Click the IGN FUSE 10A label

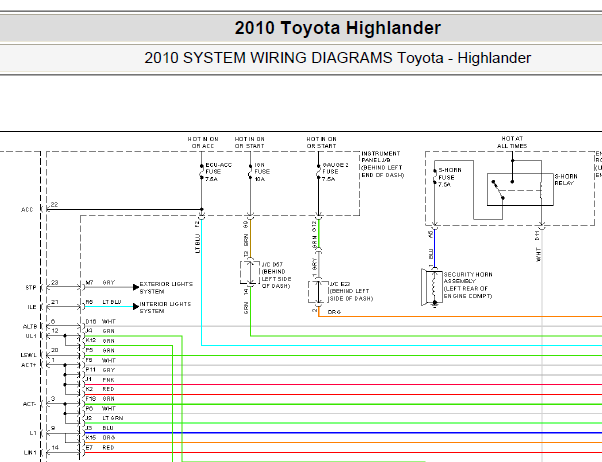tap(262, 172)
